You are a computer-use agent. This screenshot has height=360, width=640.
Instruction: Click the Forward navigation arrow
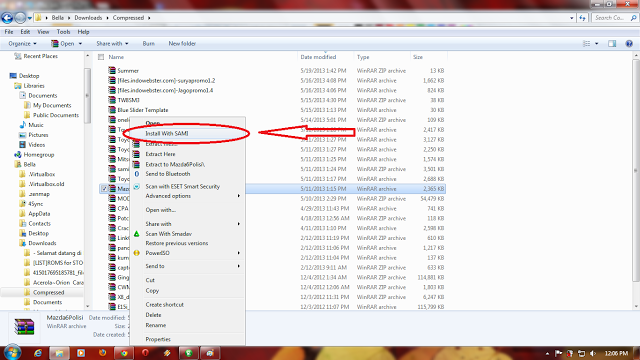coord(20,18)
